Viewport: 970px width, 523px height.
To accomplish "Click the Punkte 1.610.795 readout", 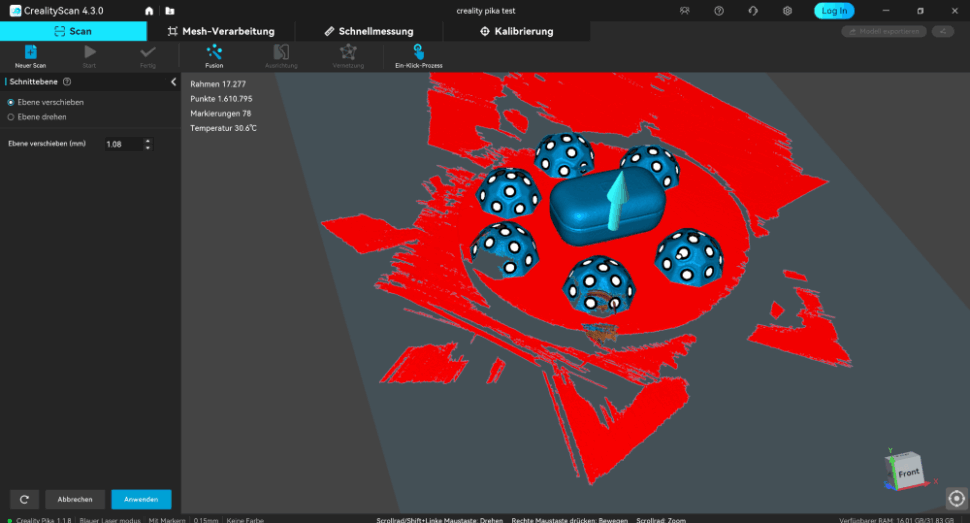I will click(221, 99).
